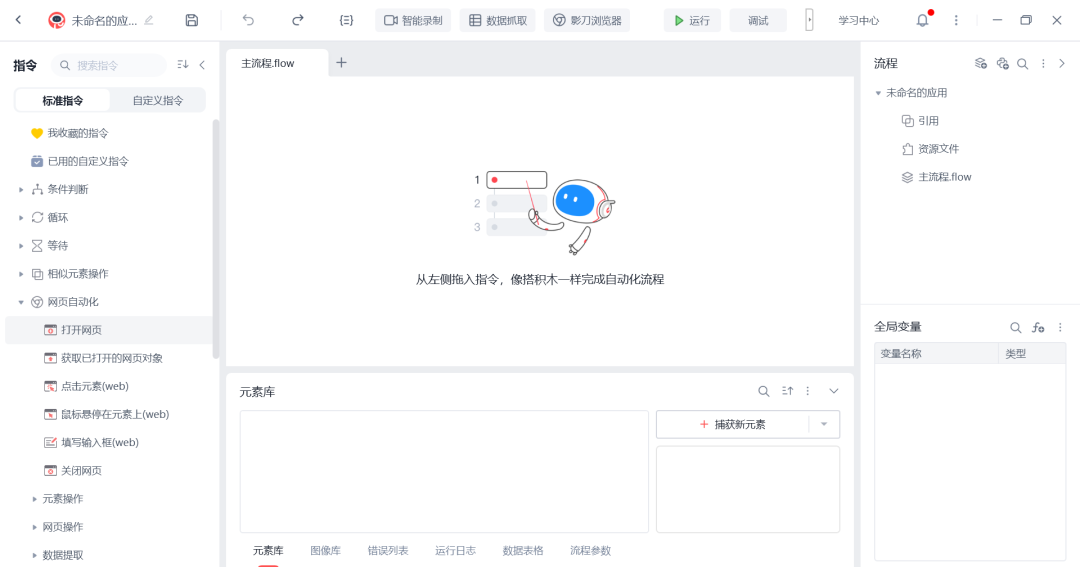Click first add-flow icon in 流程 header
Viewport: 1080px width, 567px height.
(981, 63)
